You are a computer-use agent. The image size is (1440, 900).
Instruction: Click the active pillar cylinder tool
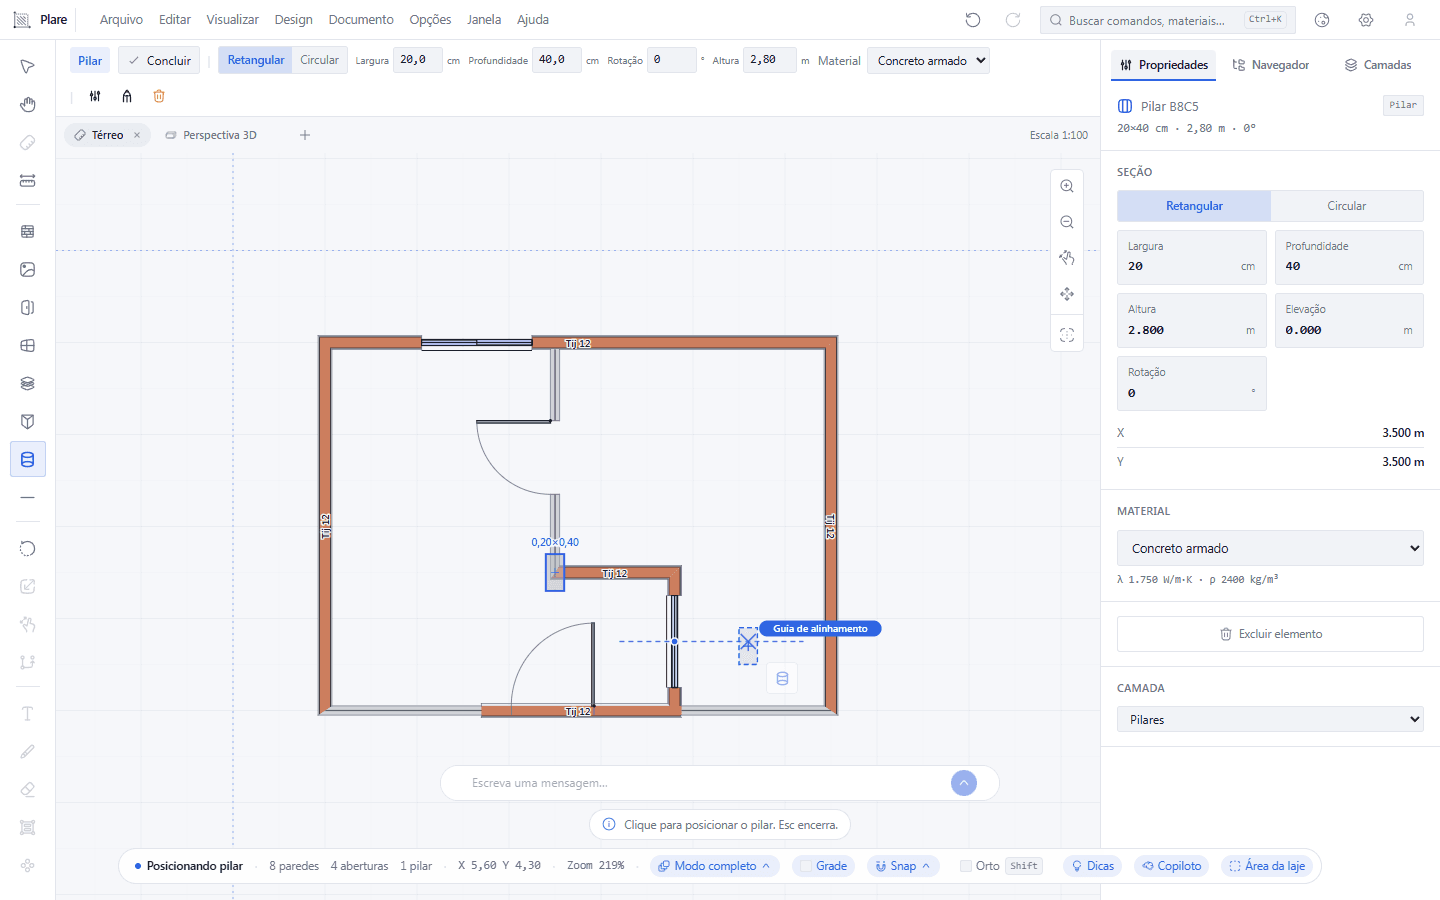[27, 459]
